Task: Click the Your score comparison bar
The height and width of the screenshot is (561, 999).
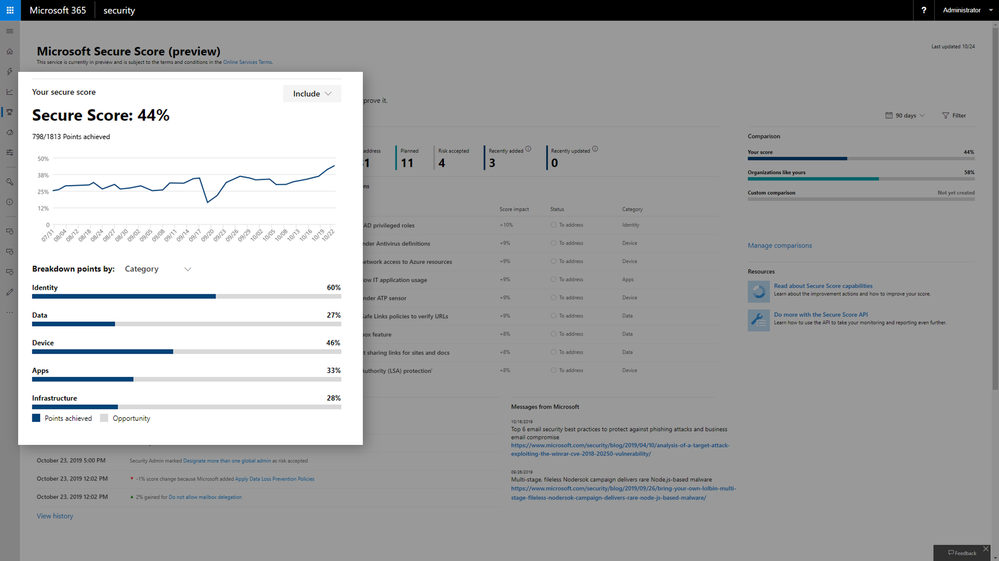Action: coord(861,159)
